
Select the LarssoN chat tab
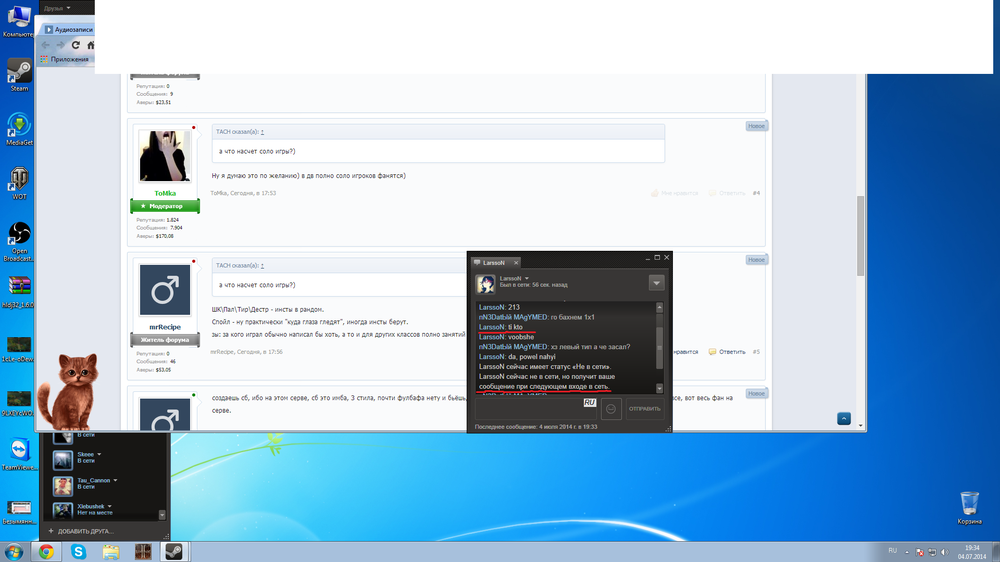(496, 263)
